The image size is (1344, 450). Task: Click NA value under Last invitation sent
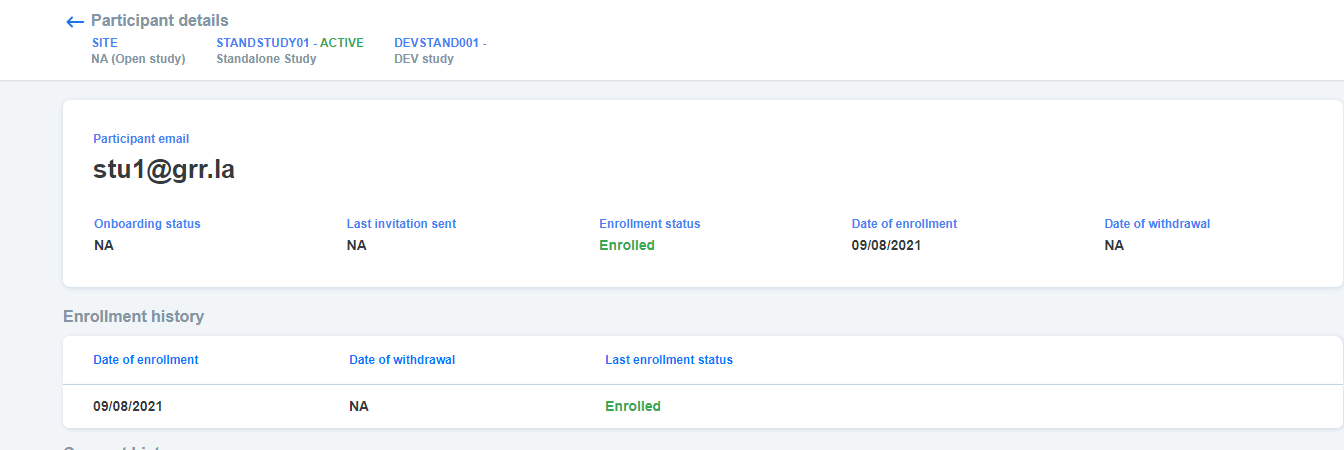[x=357, y=245]
